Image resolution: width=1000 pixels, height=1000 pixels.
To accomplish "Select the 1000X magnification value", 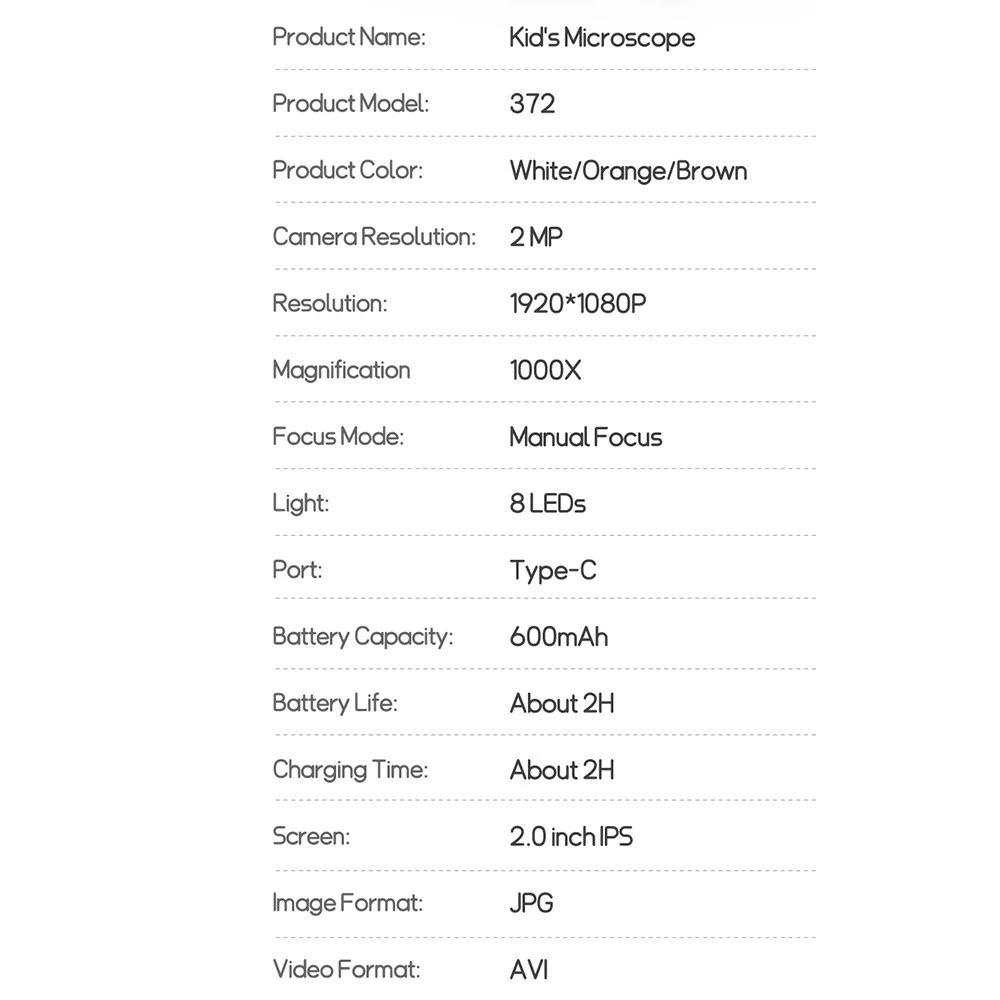I will point(545,371).
